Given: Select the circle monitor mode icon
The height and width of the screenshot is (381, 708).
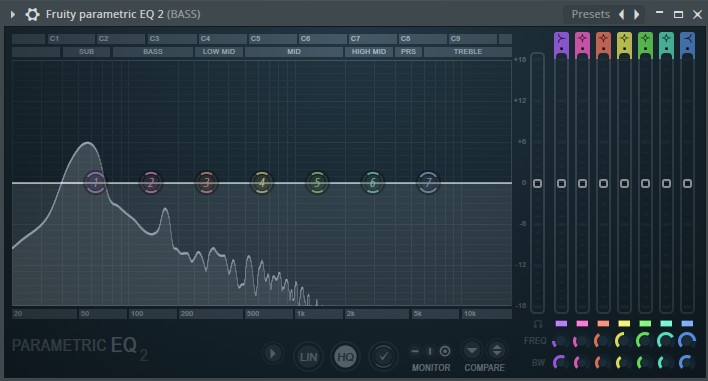Looking at the screenshot, I should [x=445, y=351].
